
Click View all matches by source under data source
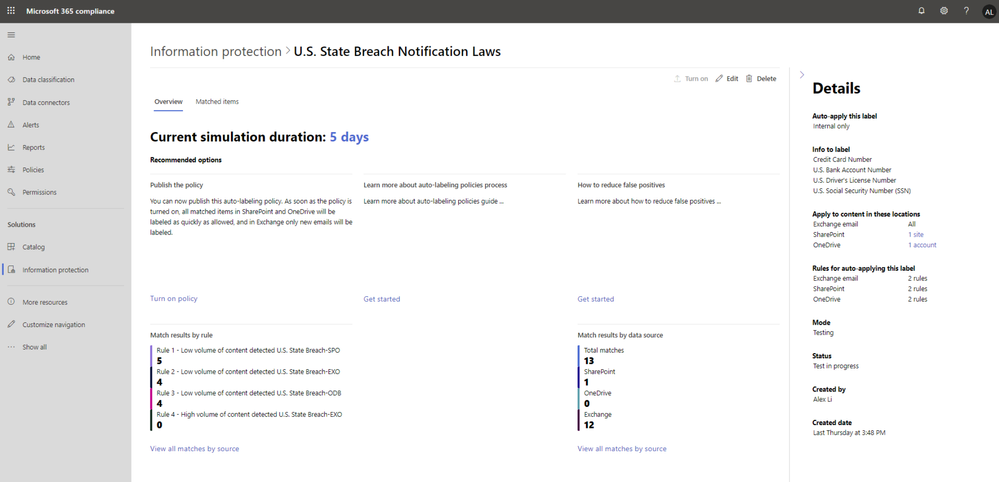point(622,449)
